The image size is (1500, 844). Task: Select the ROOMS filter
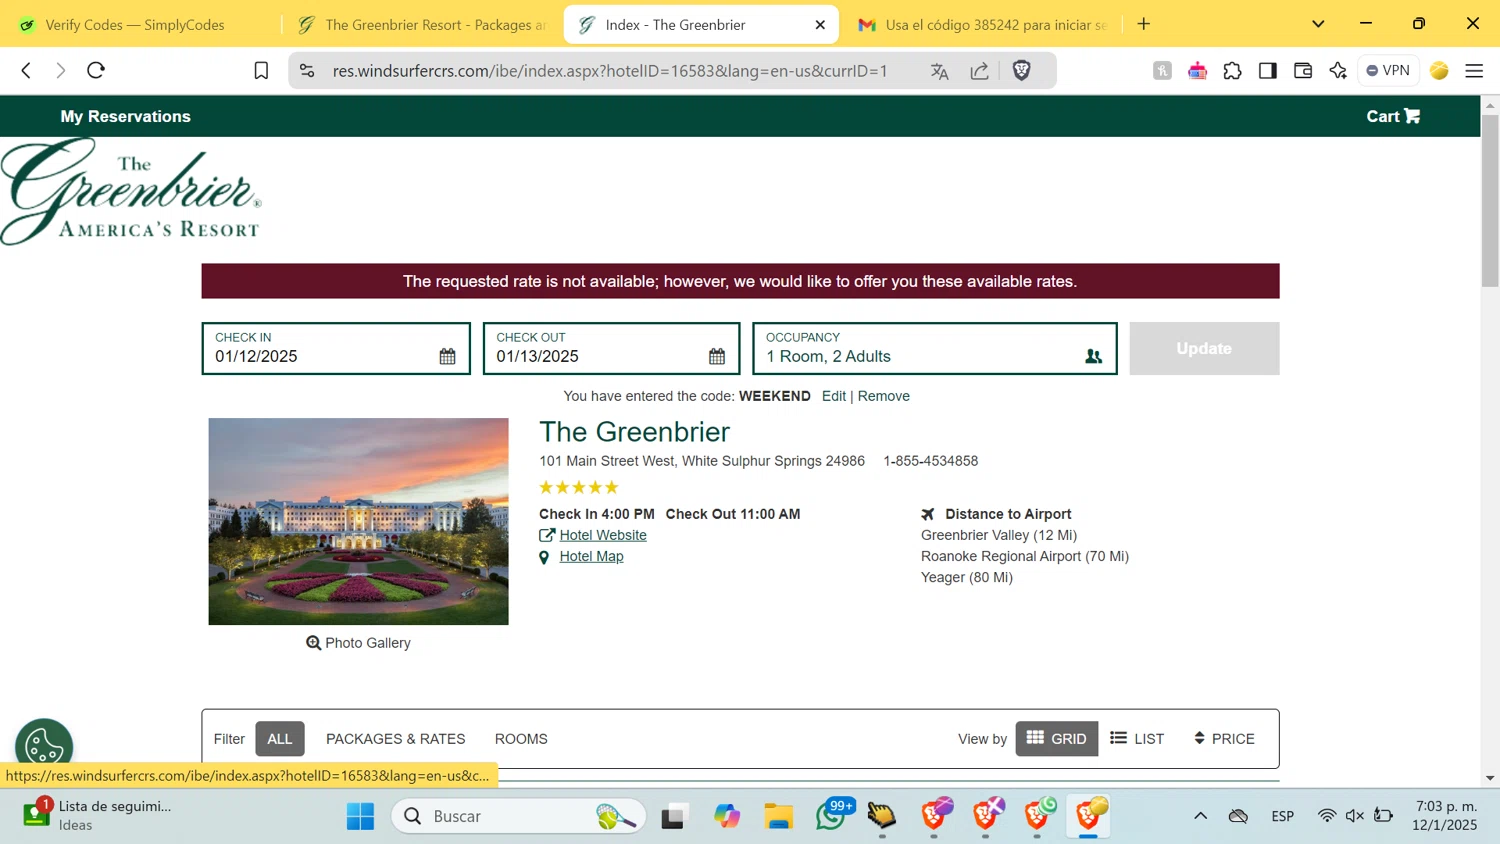point(521,739)
